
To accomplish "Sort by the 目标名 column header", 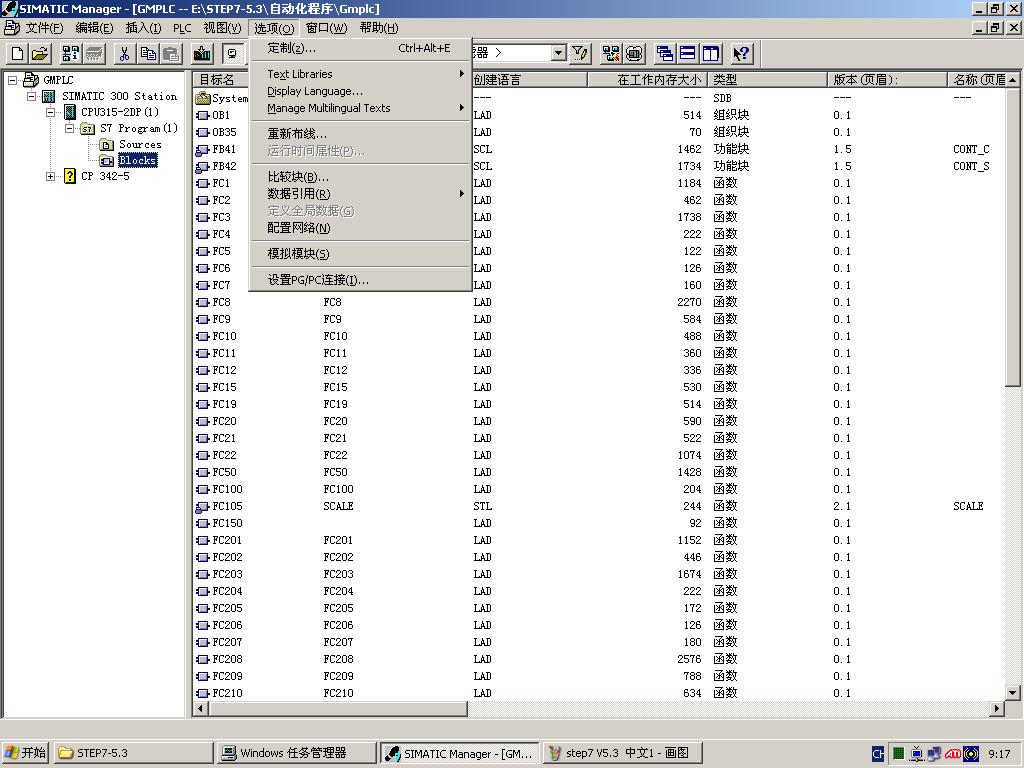I will [x=221, y=80].
